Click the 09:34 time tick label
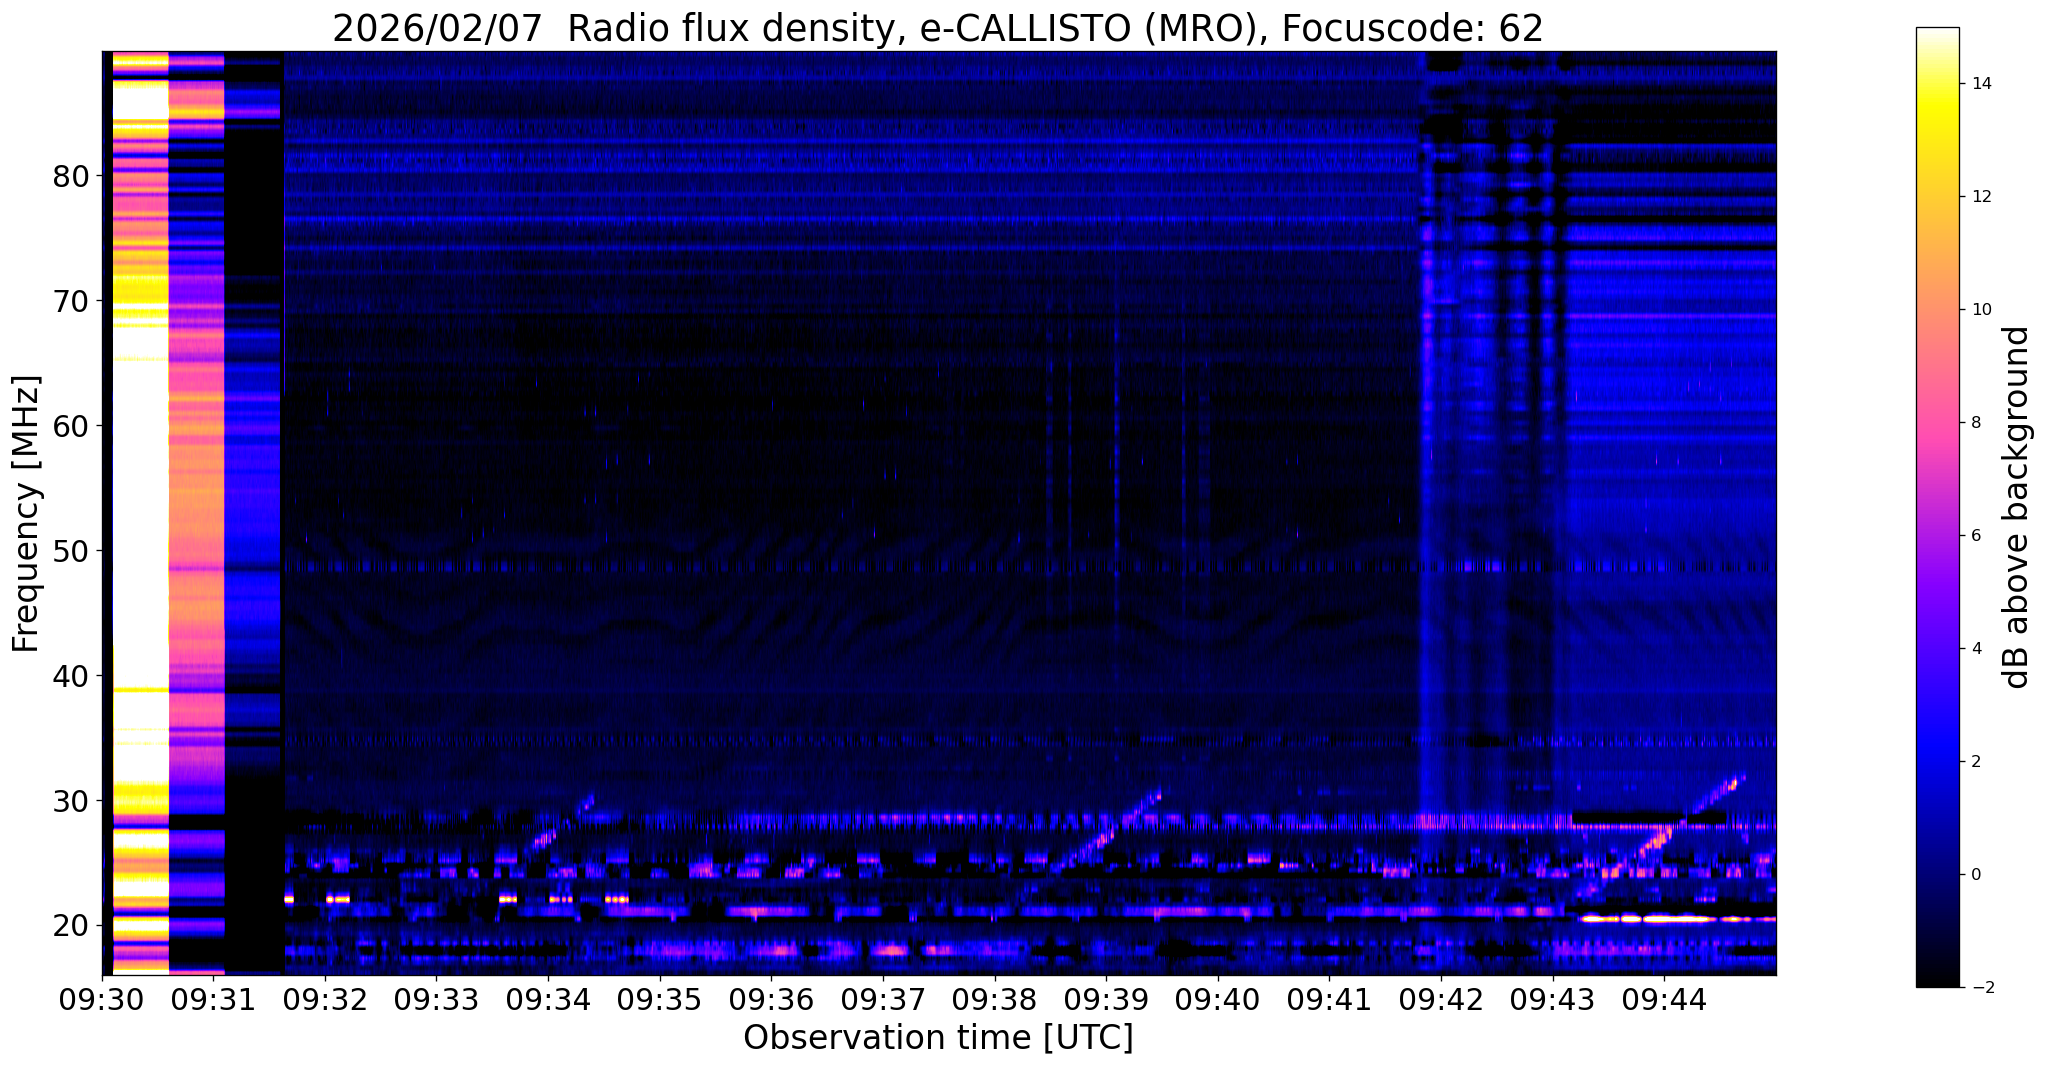The height and width of the screenshot is (1067, 2047). (549, 999)
